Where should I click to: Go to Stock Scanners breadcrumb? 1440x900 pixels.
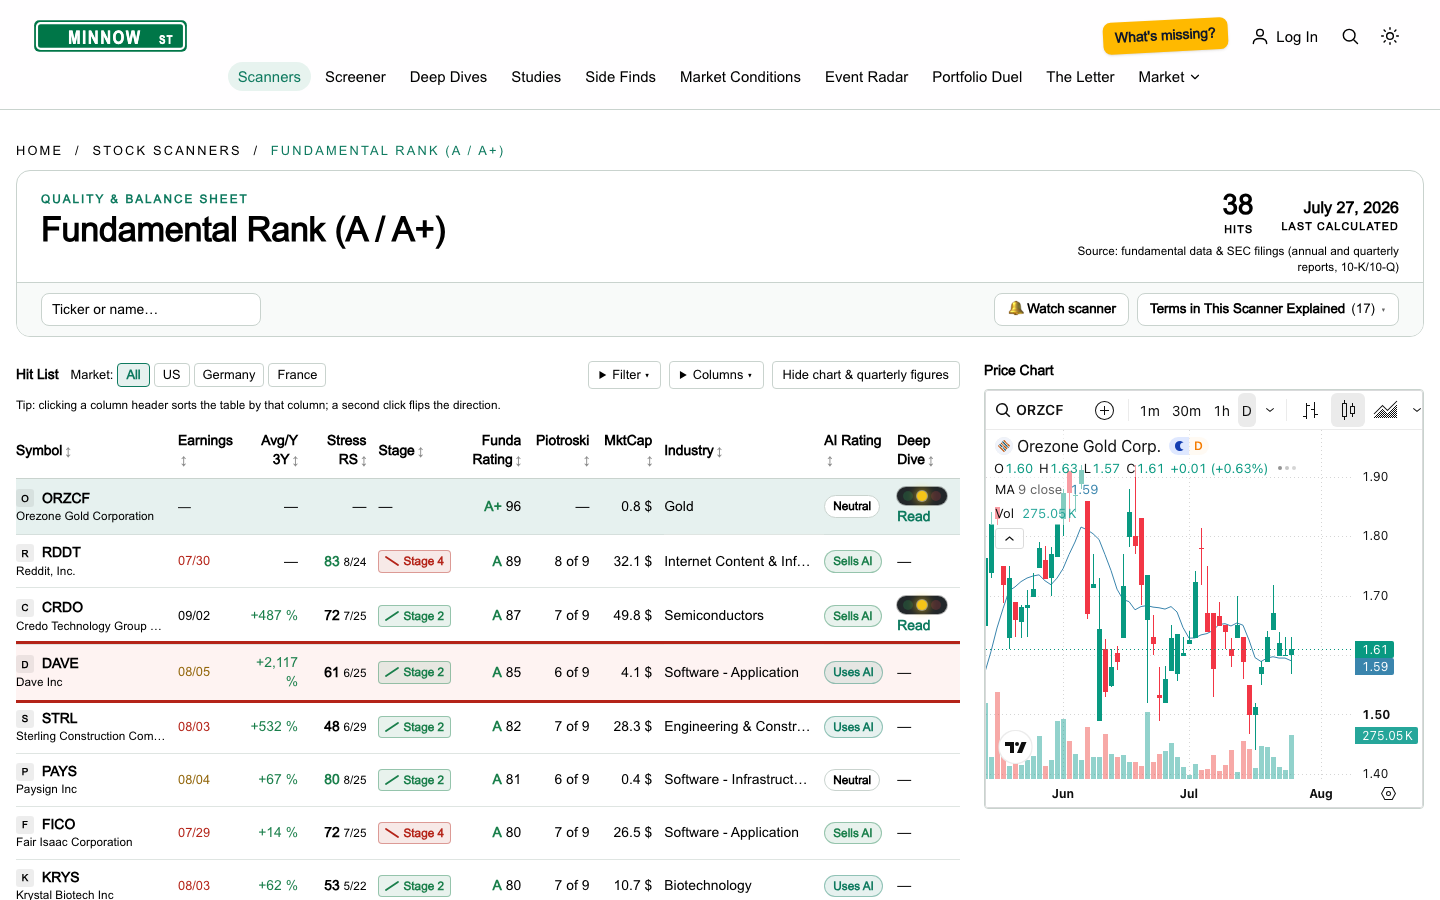(x=166, y=151)
